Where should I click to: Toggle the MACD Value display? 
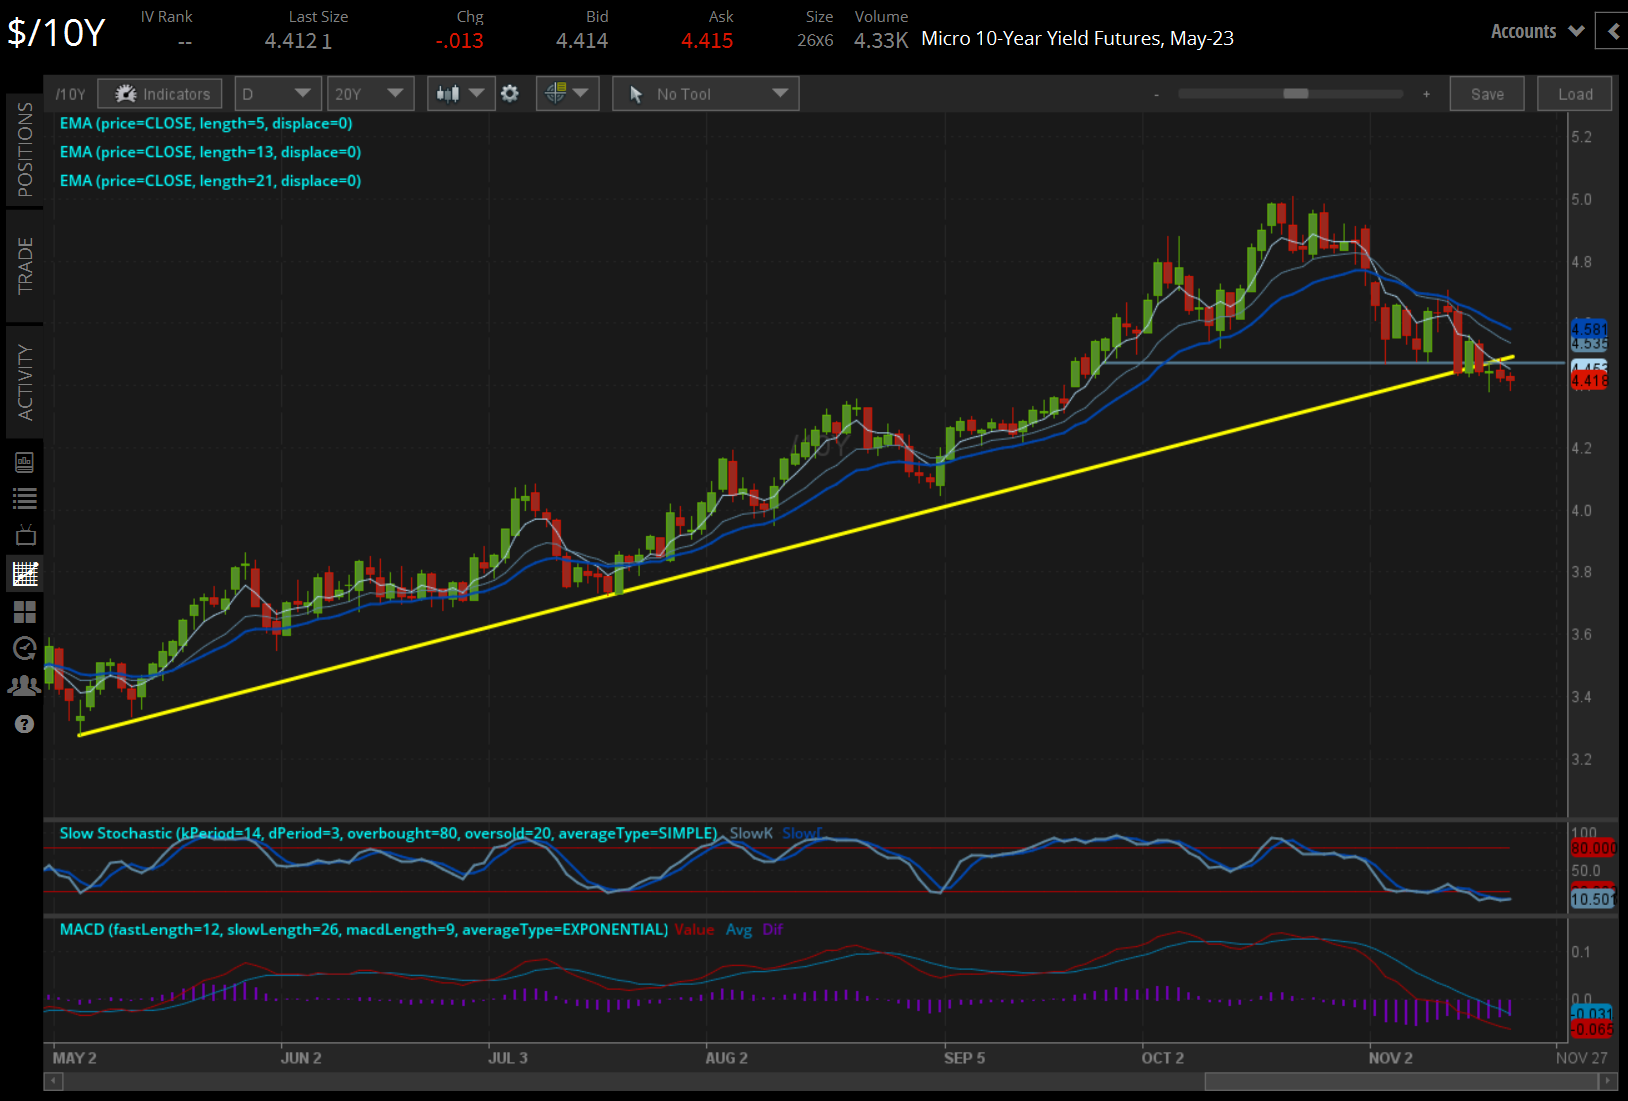pos(694,929)
